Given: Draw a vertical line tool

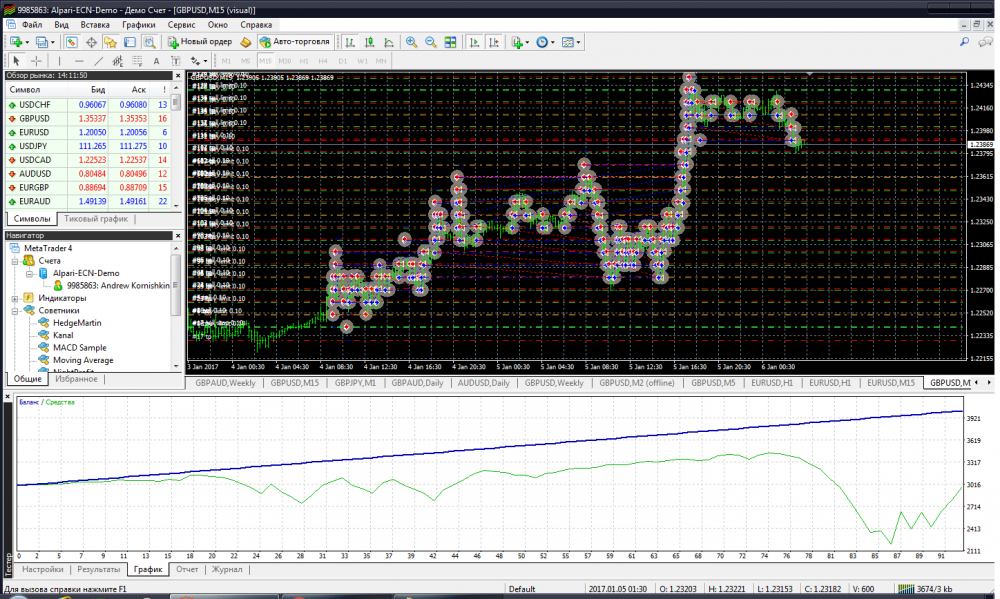Looking at the screenshot, I should [x=59, y=61].
